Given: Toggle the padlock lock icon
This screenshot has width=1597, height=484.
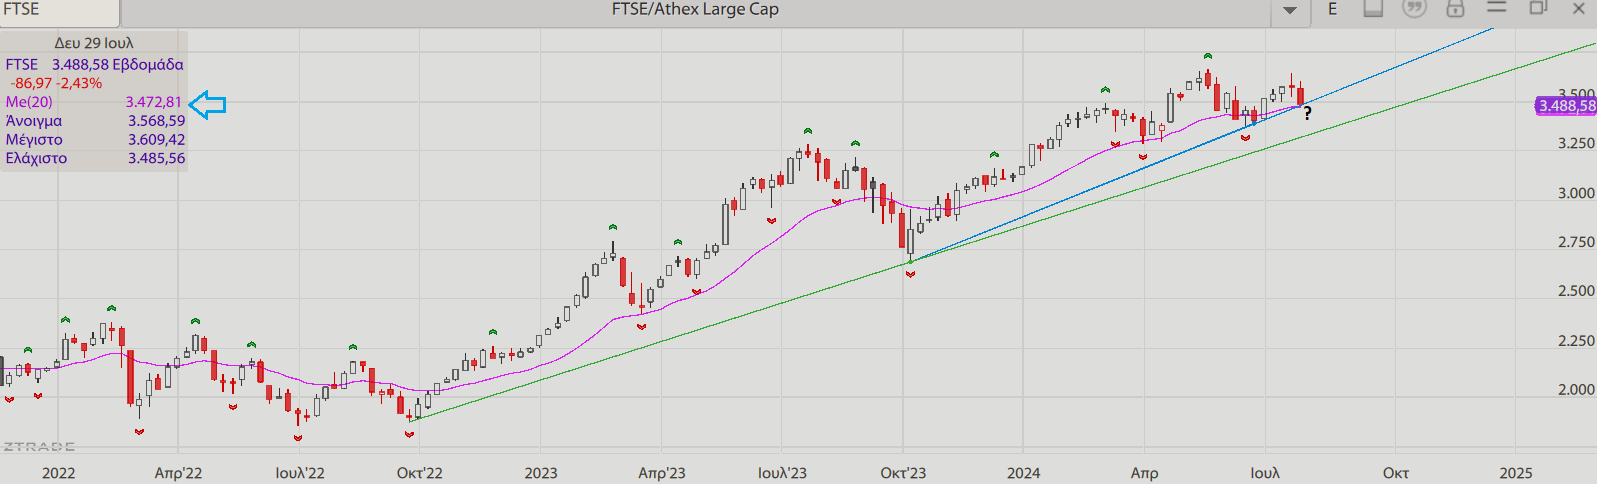Looking at the screenshot, I should (x=1455, y=8).
